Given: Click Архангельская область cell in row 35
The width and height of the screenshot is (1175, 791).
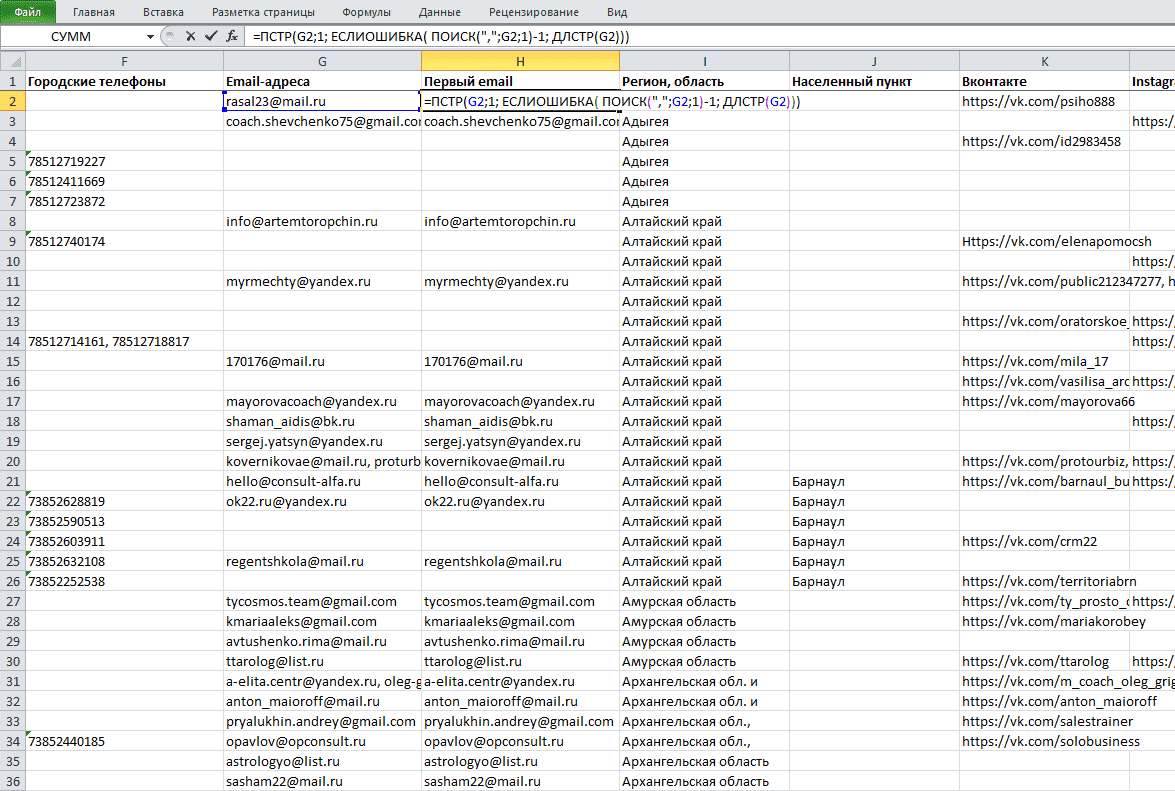Looking at the screenshot, I should point(704,761).
